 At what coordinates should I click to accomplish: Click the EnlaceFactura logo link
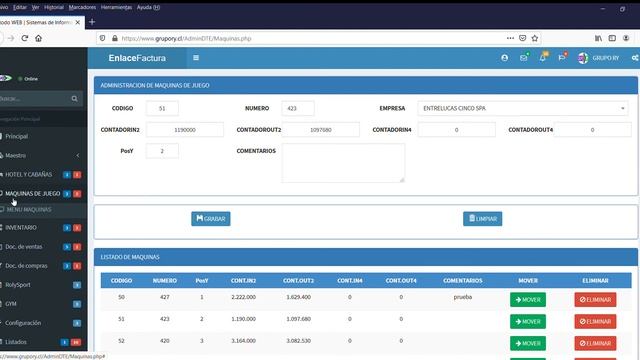pos(137,58)
